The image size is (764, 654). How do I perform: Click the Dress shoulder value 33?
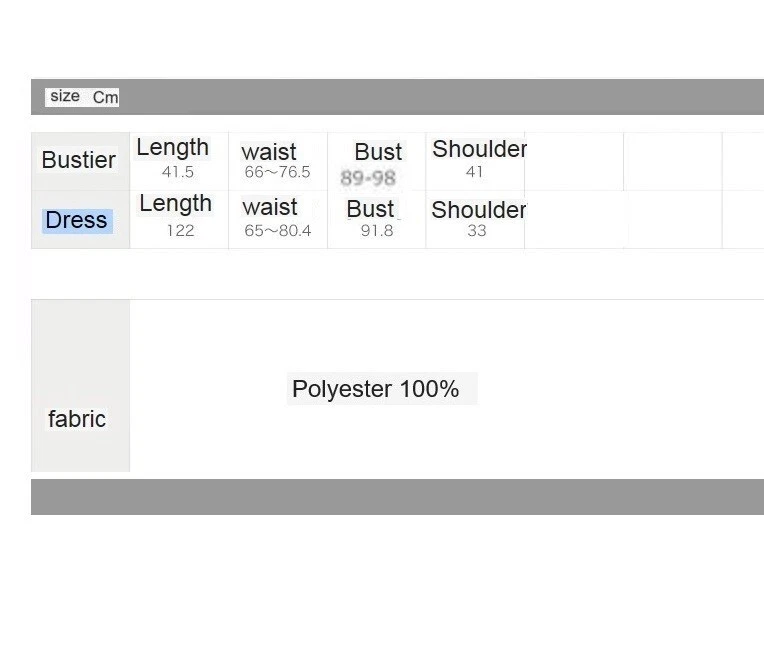click(477, 231)
